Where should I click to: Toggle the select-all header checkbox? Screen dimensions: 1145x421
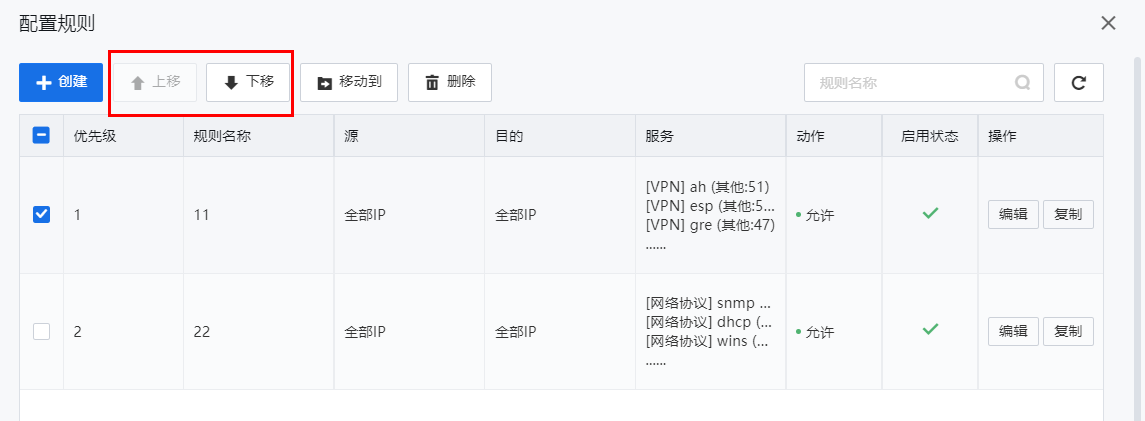[42, 136]
